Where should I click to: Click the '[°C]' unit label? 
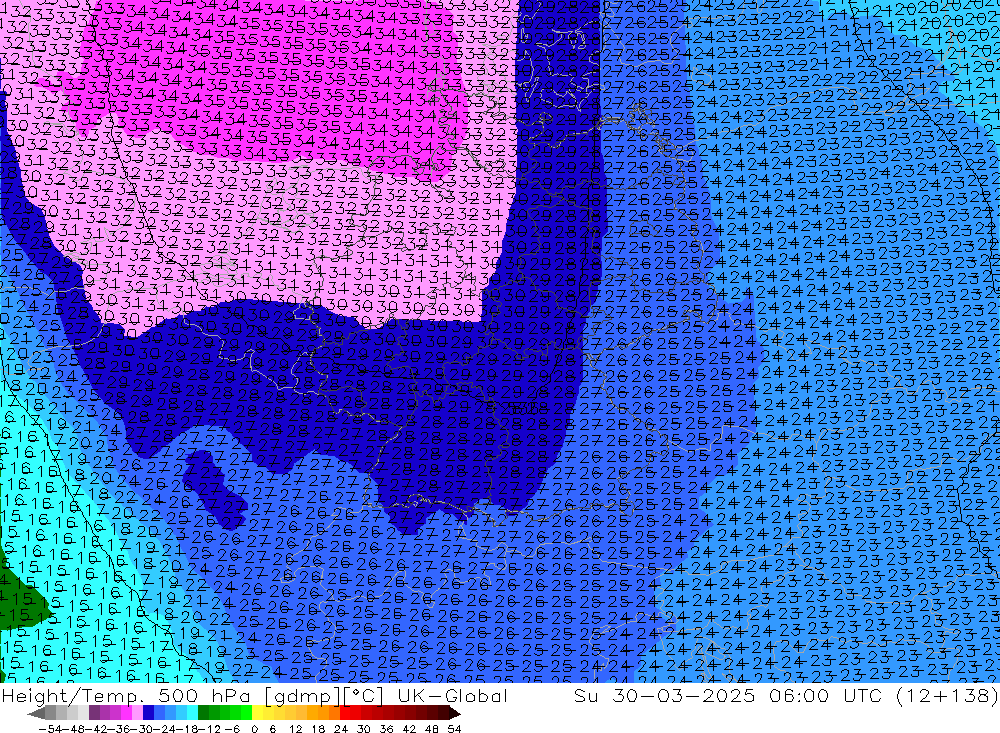point(363,696)
